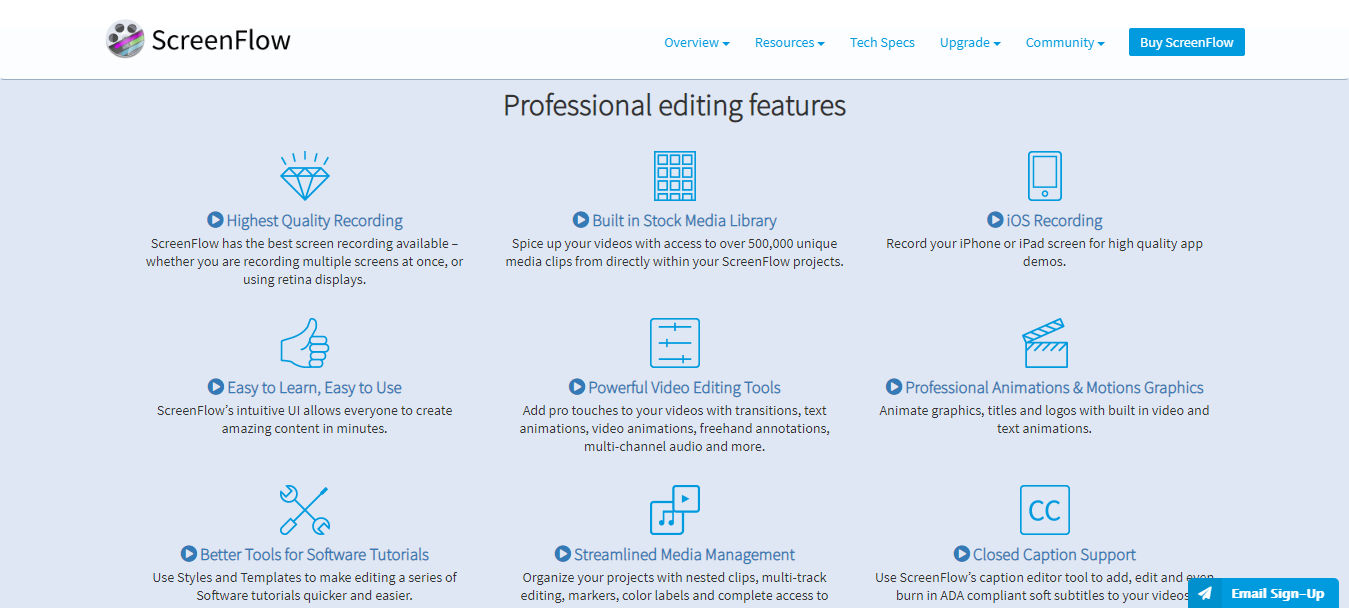1349x608 pixels.
Task: Play video beside Easy to Learn, Easy to Use
Action: [x=216, y=387]
